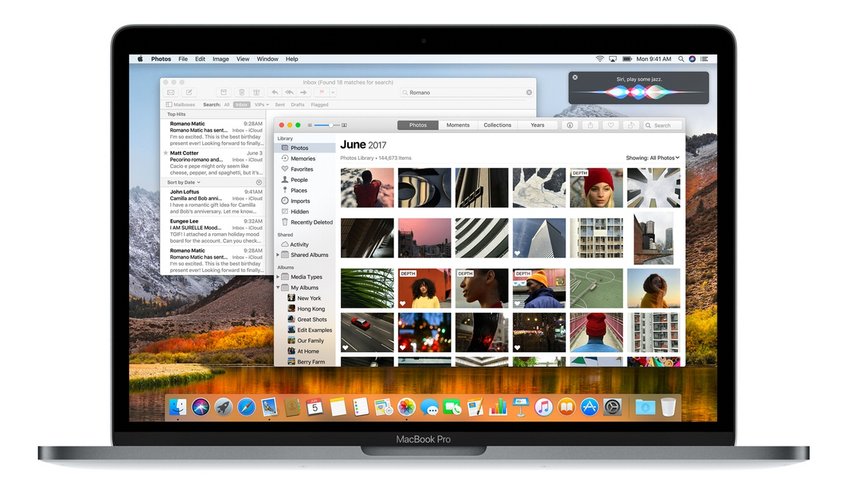Clear the Romano search in Mail
850x478 pixels.
tap(529, 93)
